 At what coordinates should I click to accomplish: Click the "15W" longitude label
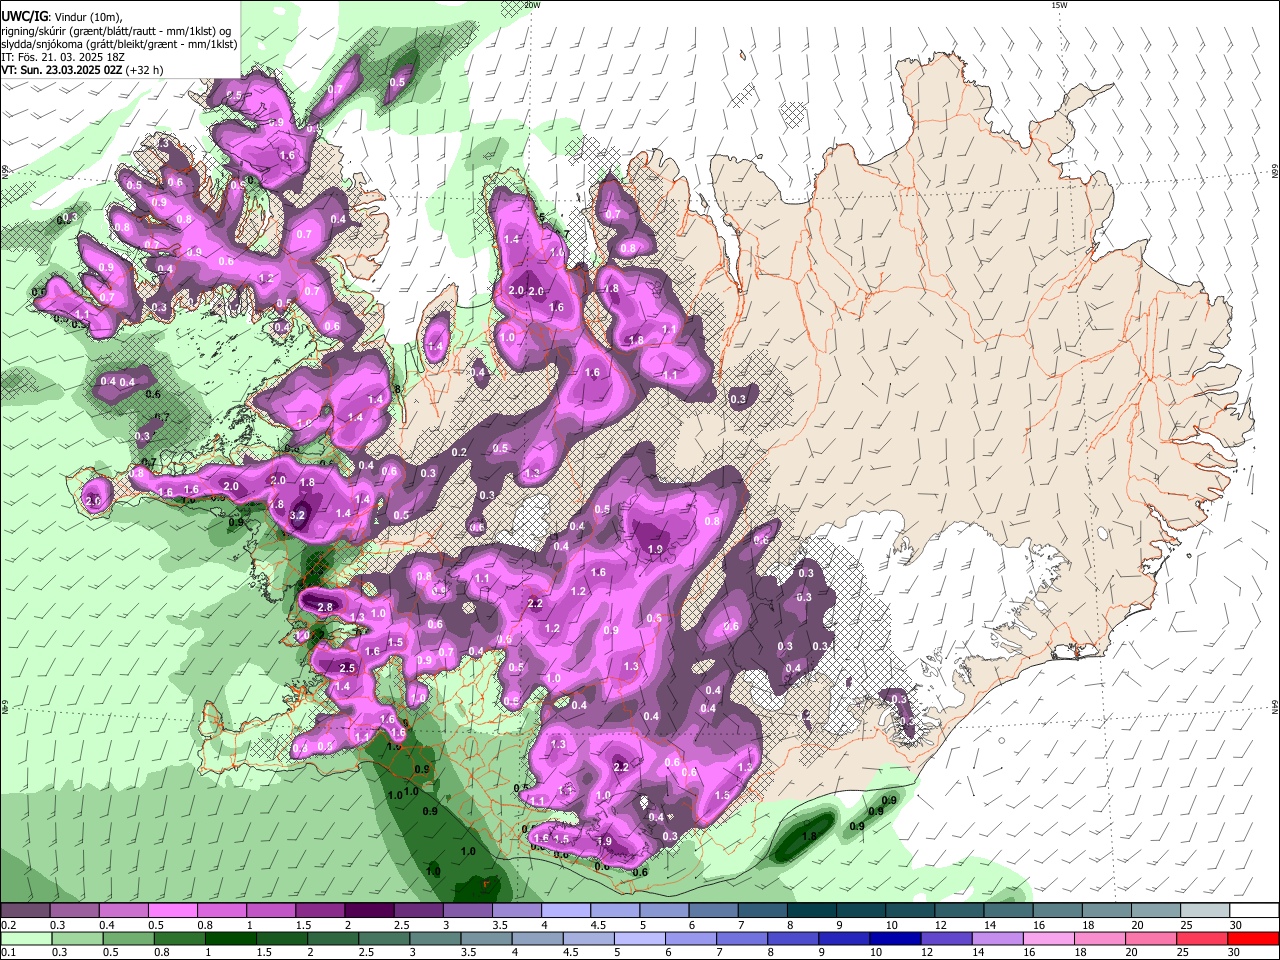1058,5
